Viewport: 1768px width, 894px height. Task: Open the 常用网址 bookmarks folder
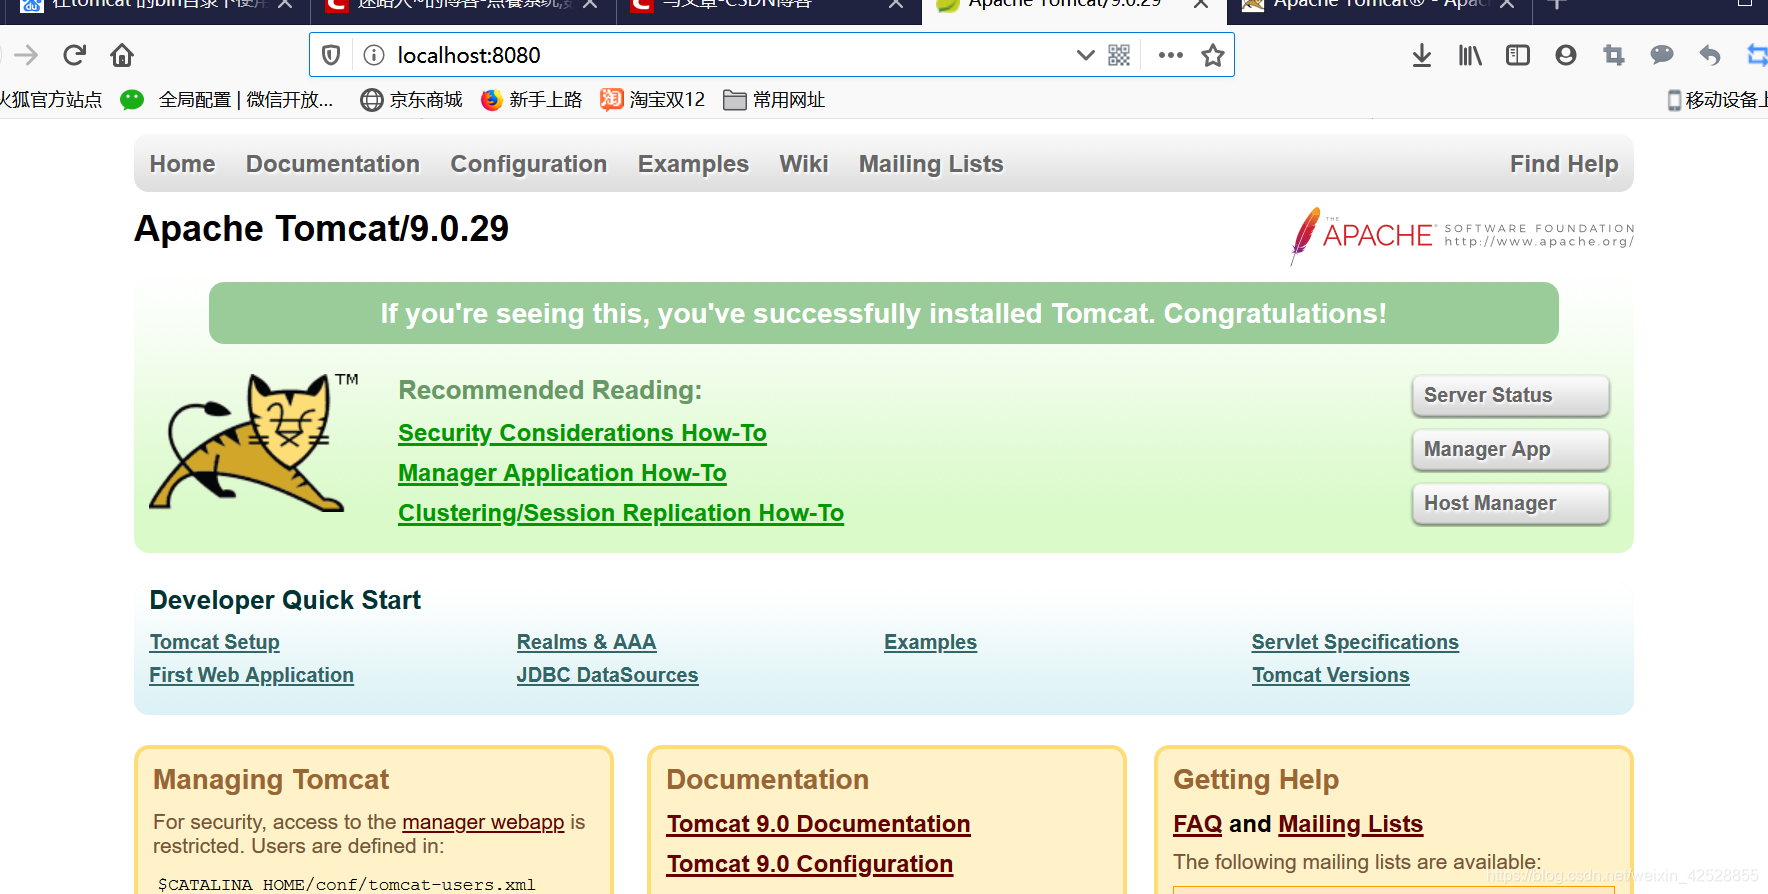[774, 100]
